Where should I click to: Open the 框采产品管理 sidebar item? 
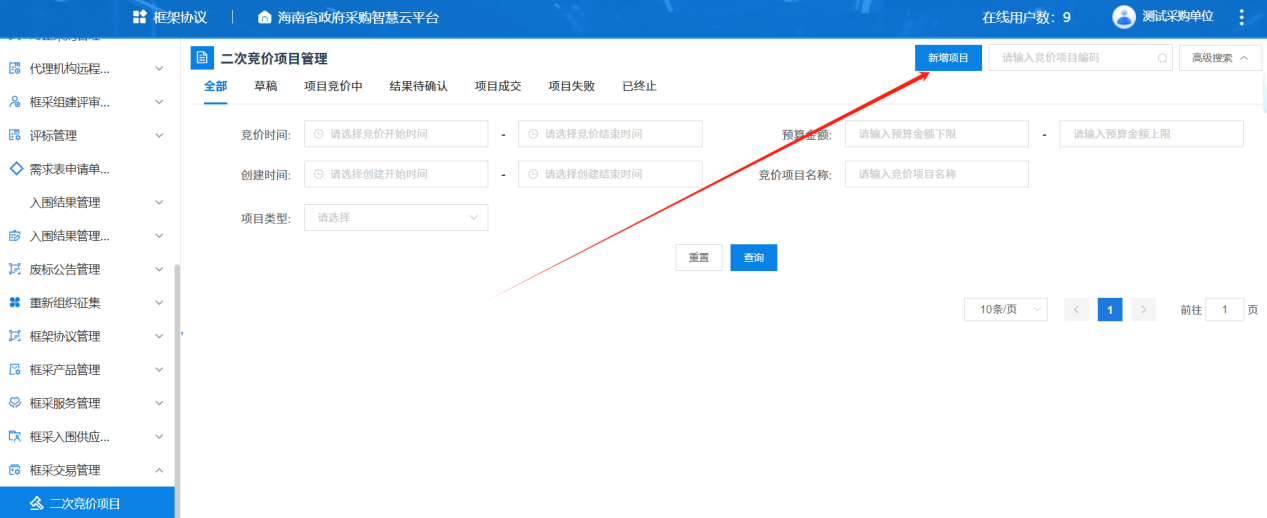[87, 370]
